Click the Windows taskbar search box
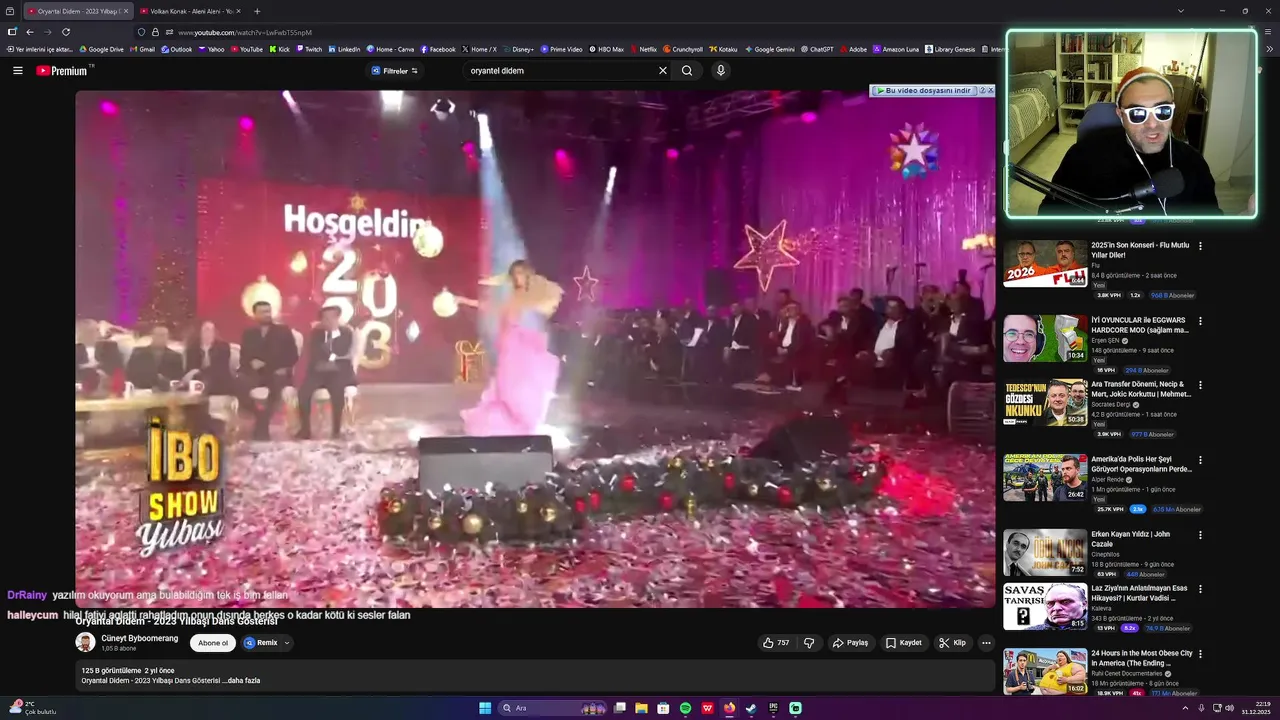The height and width of the screenshot is (720, 1280). coord(554,708)
